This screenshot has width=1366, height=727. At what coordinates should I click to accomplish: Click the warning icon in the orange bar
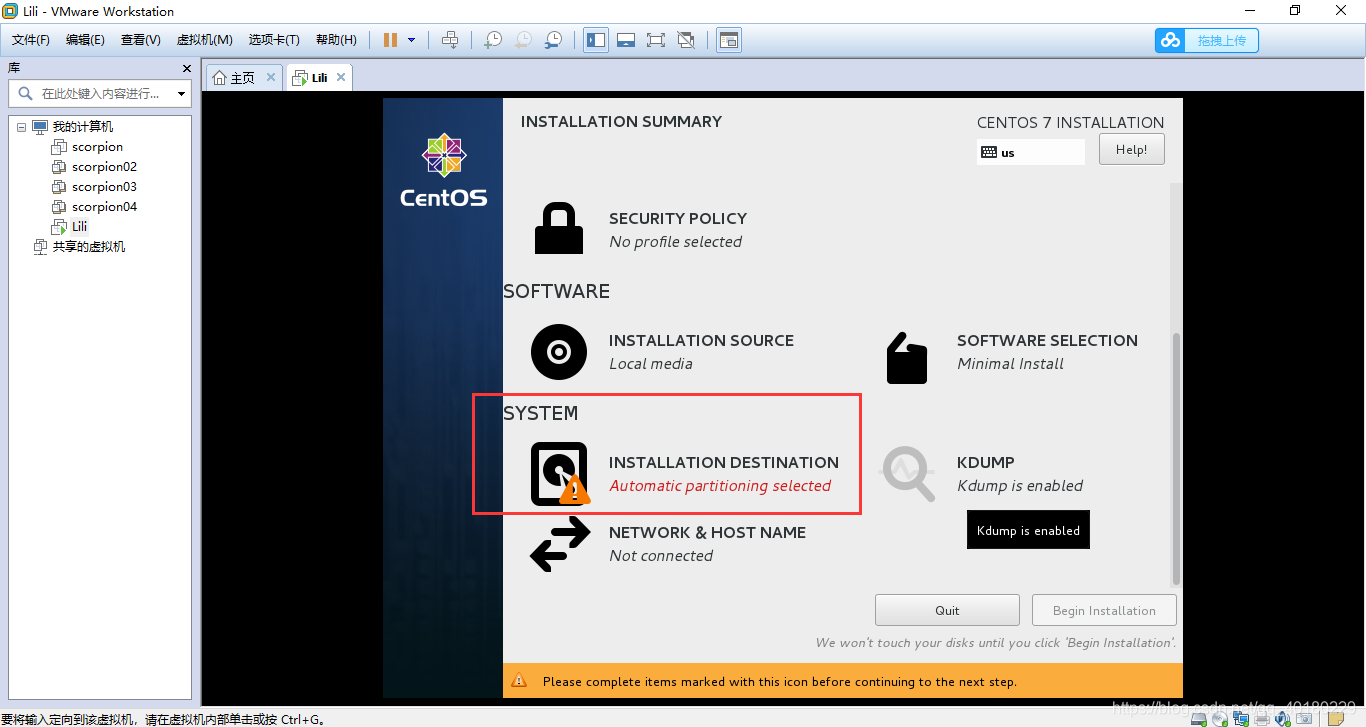[x=519, y=681]
